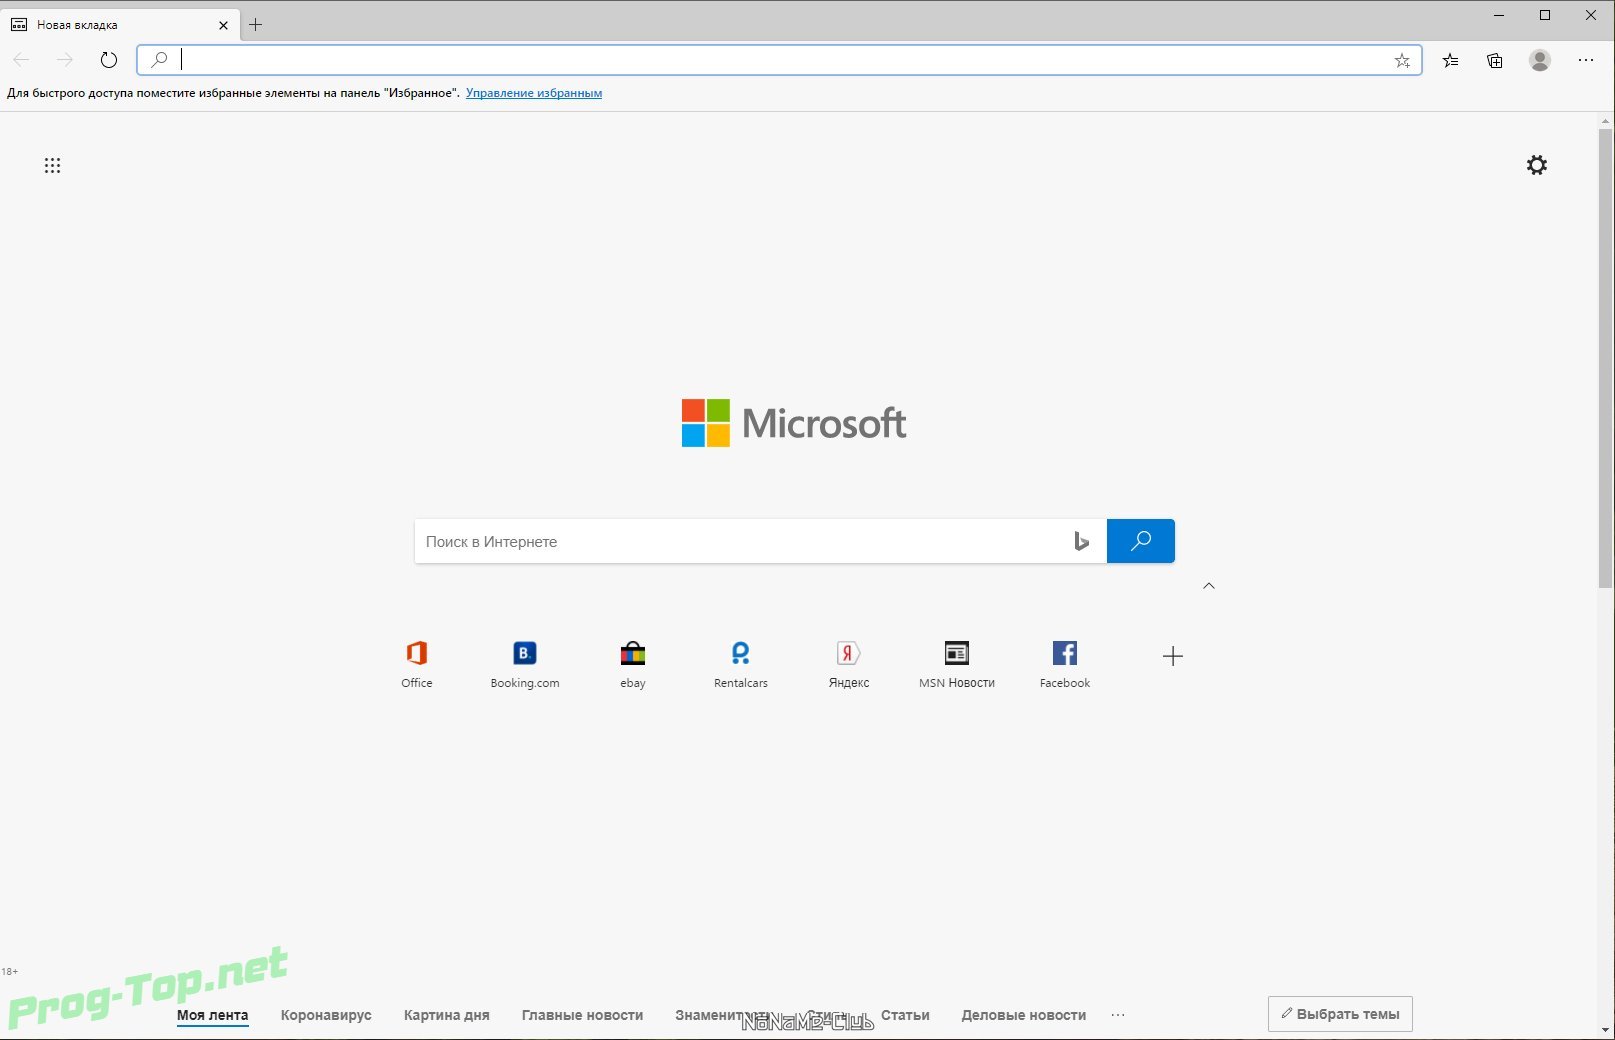Click the Выбрать темы button
The width and height of the screenshot is (1615, 1040).
click(1340, 1014)
